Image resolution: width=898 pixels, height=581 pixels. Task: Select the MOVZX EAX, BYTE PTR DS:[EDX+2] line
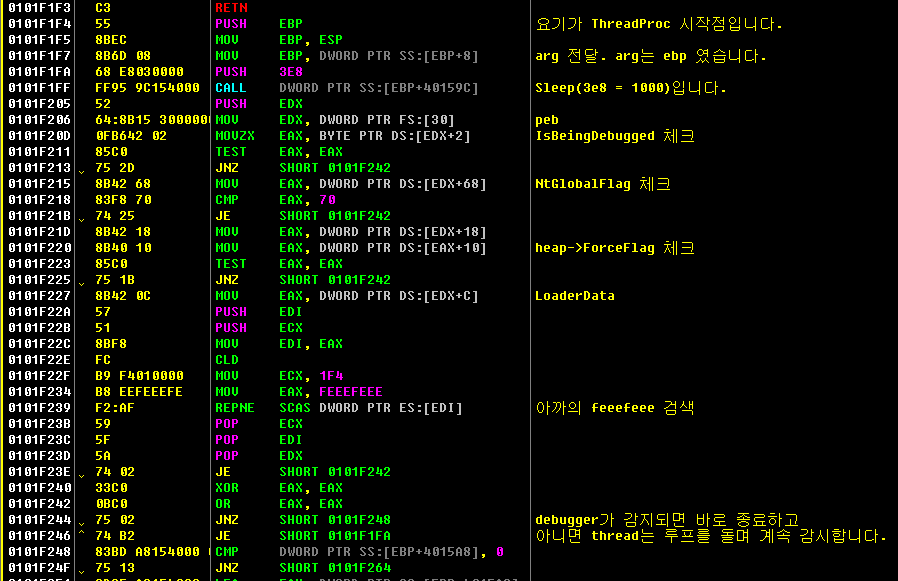tap(342, 136)
